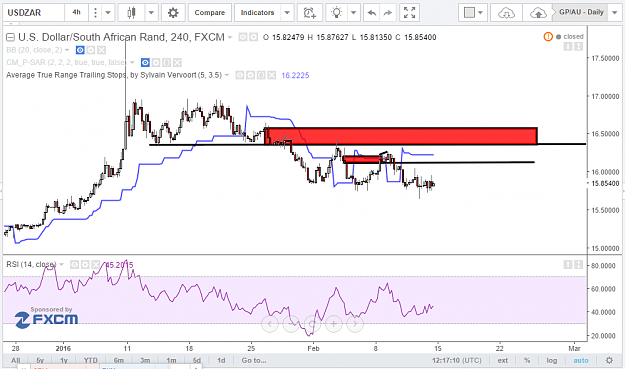Hide the RSI indicator eye
Viewport: 625px width, 369px height.
point(75,265)
